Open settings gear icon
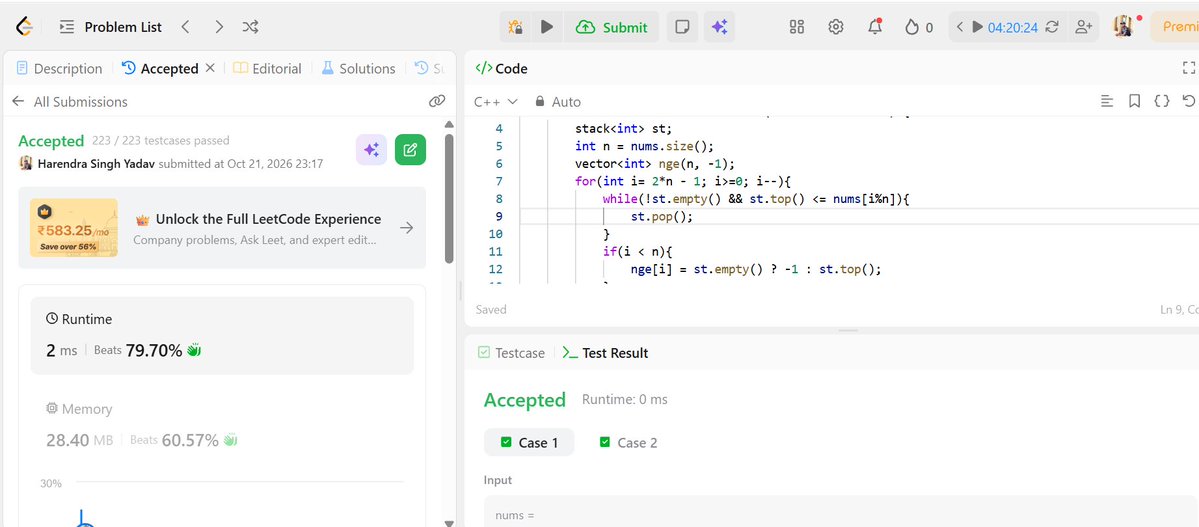The width and height of the screenshot is (1199, 527). [x=836, y=27]
